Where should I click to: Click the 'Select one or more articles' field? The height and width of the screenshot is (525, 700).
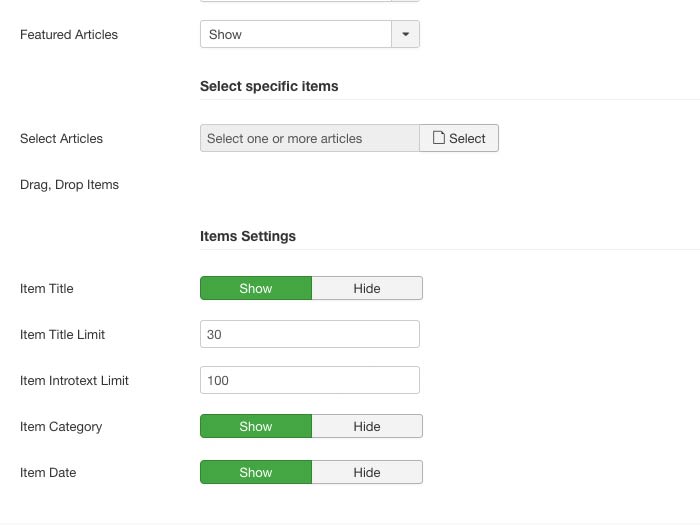(309, 138)
